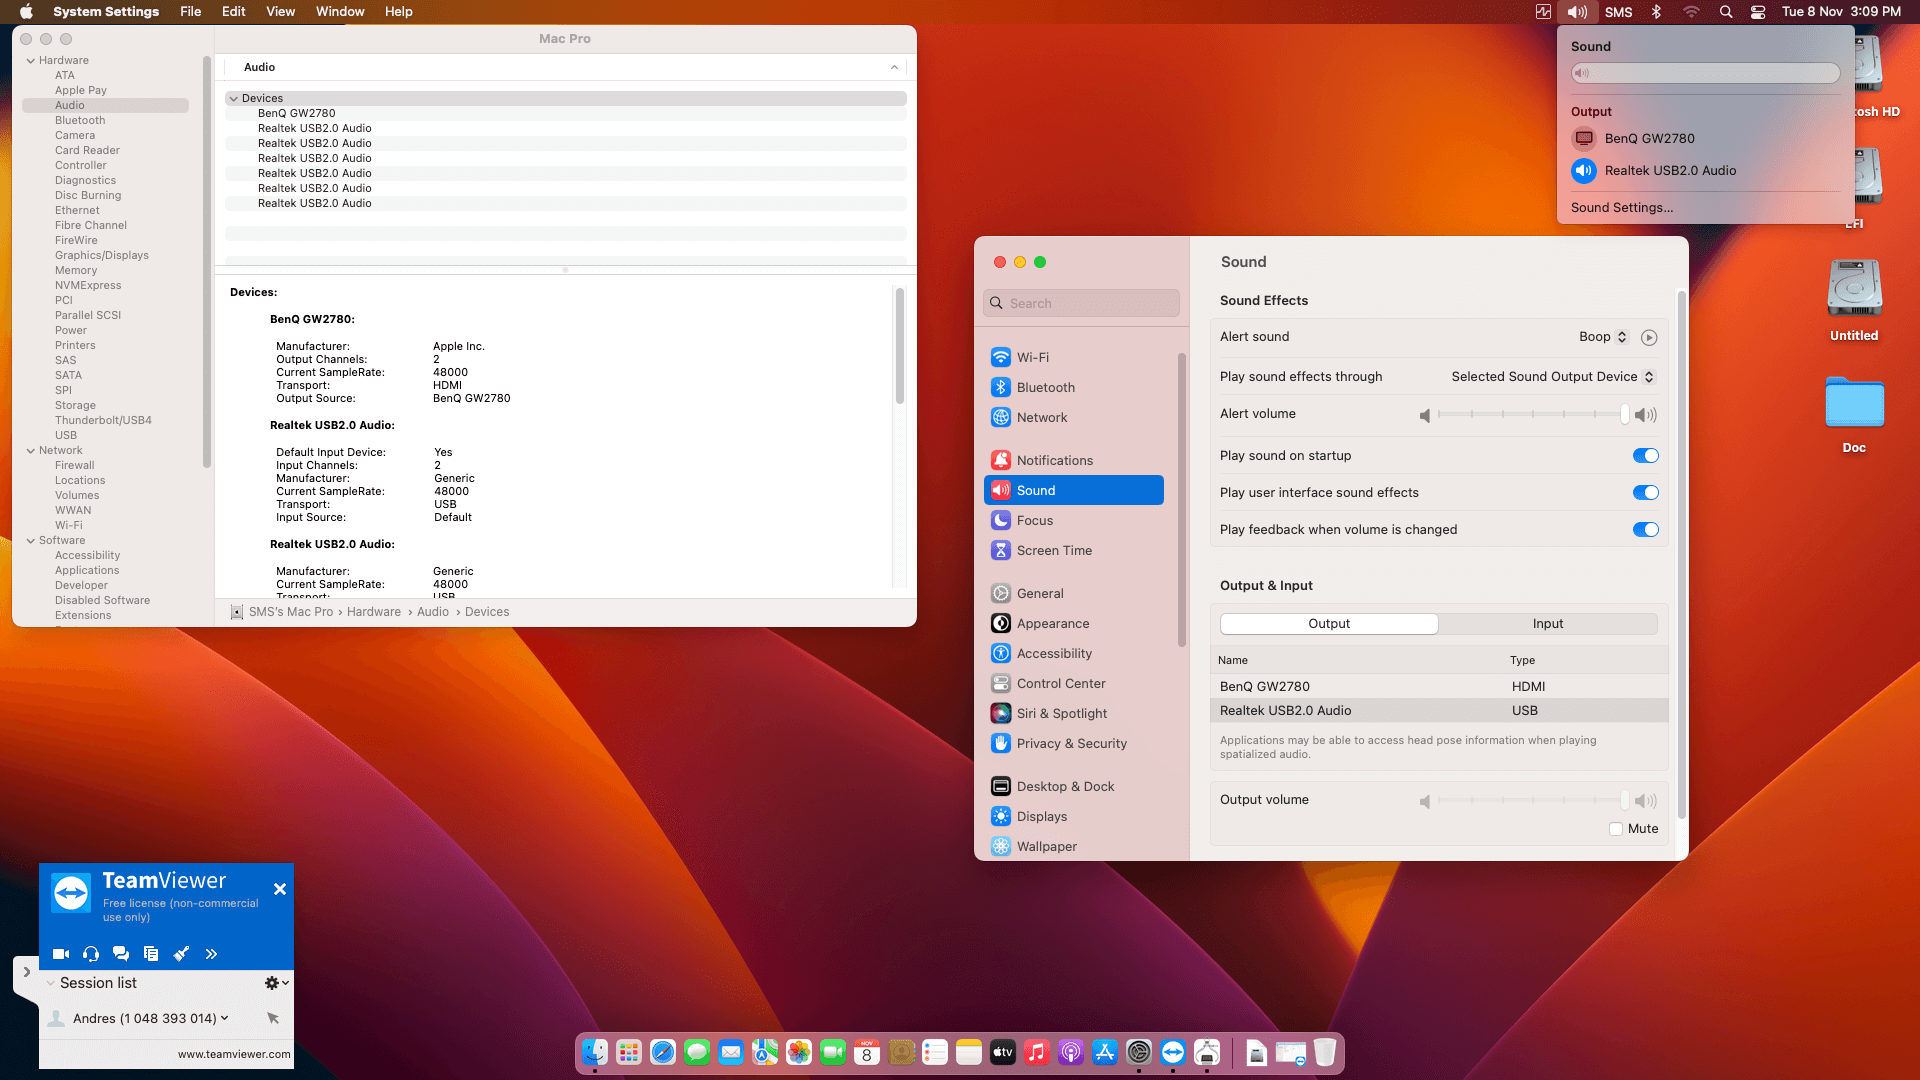Click Bluetooth icon in the menu bar

point(1656,12)
